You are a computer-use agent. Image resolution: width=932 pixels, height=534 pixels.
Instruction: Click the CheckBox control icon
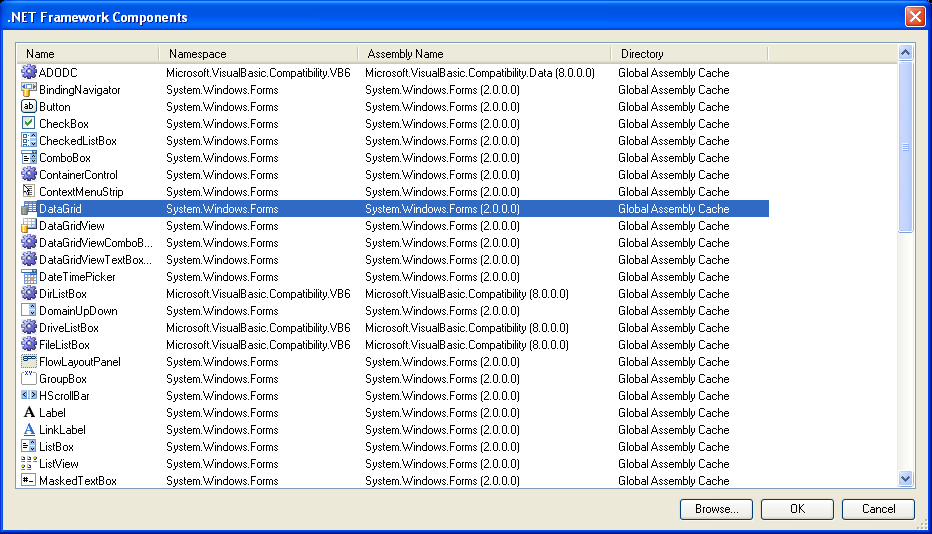click(x=29, y=123)
